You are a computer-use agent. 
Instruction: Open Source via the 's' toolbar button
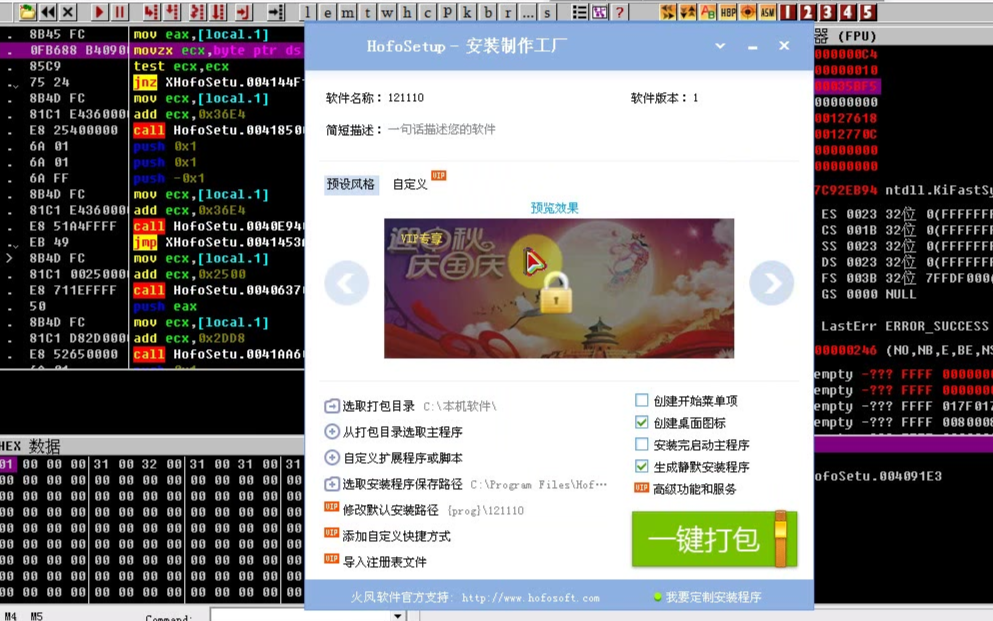[547, 11]
